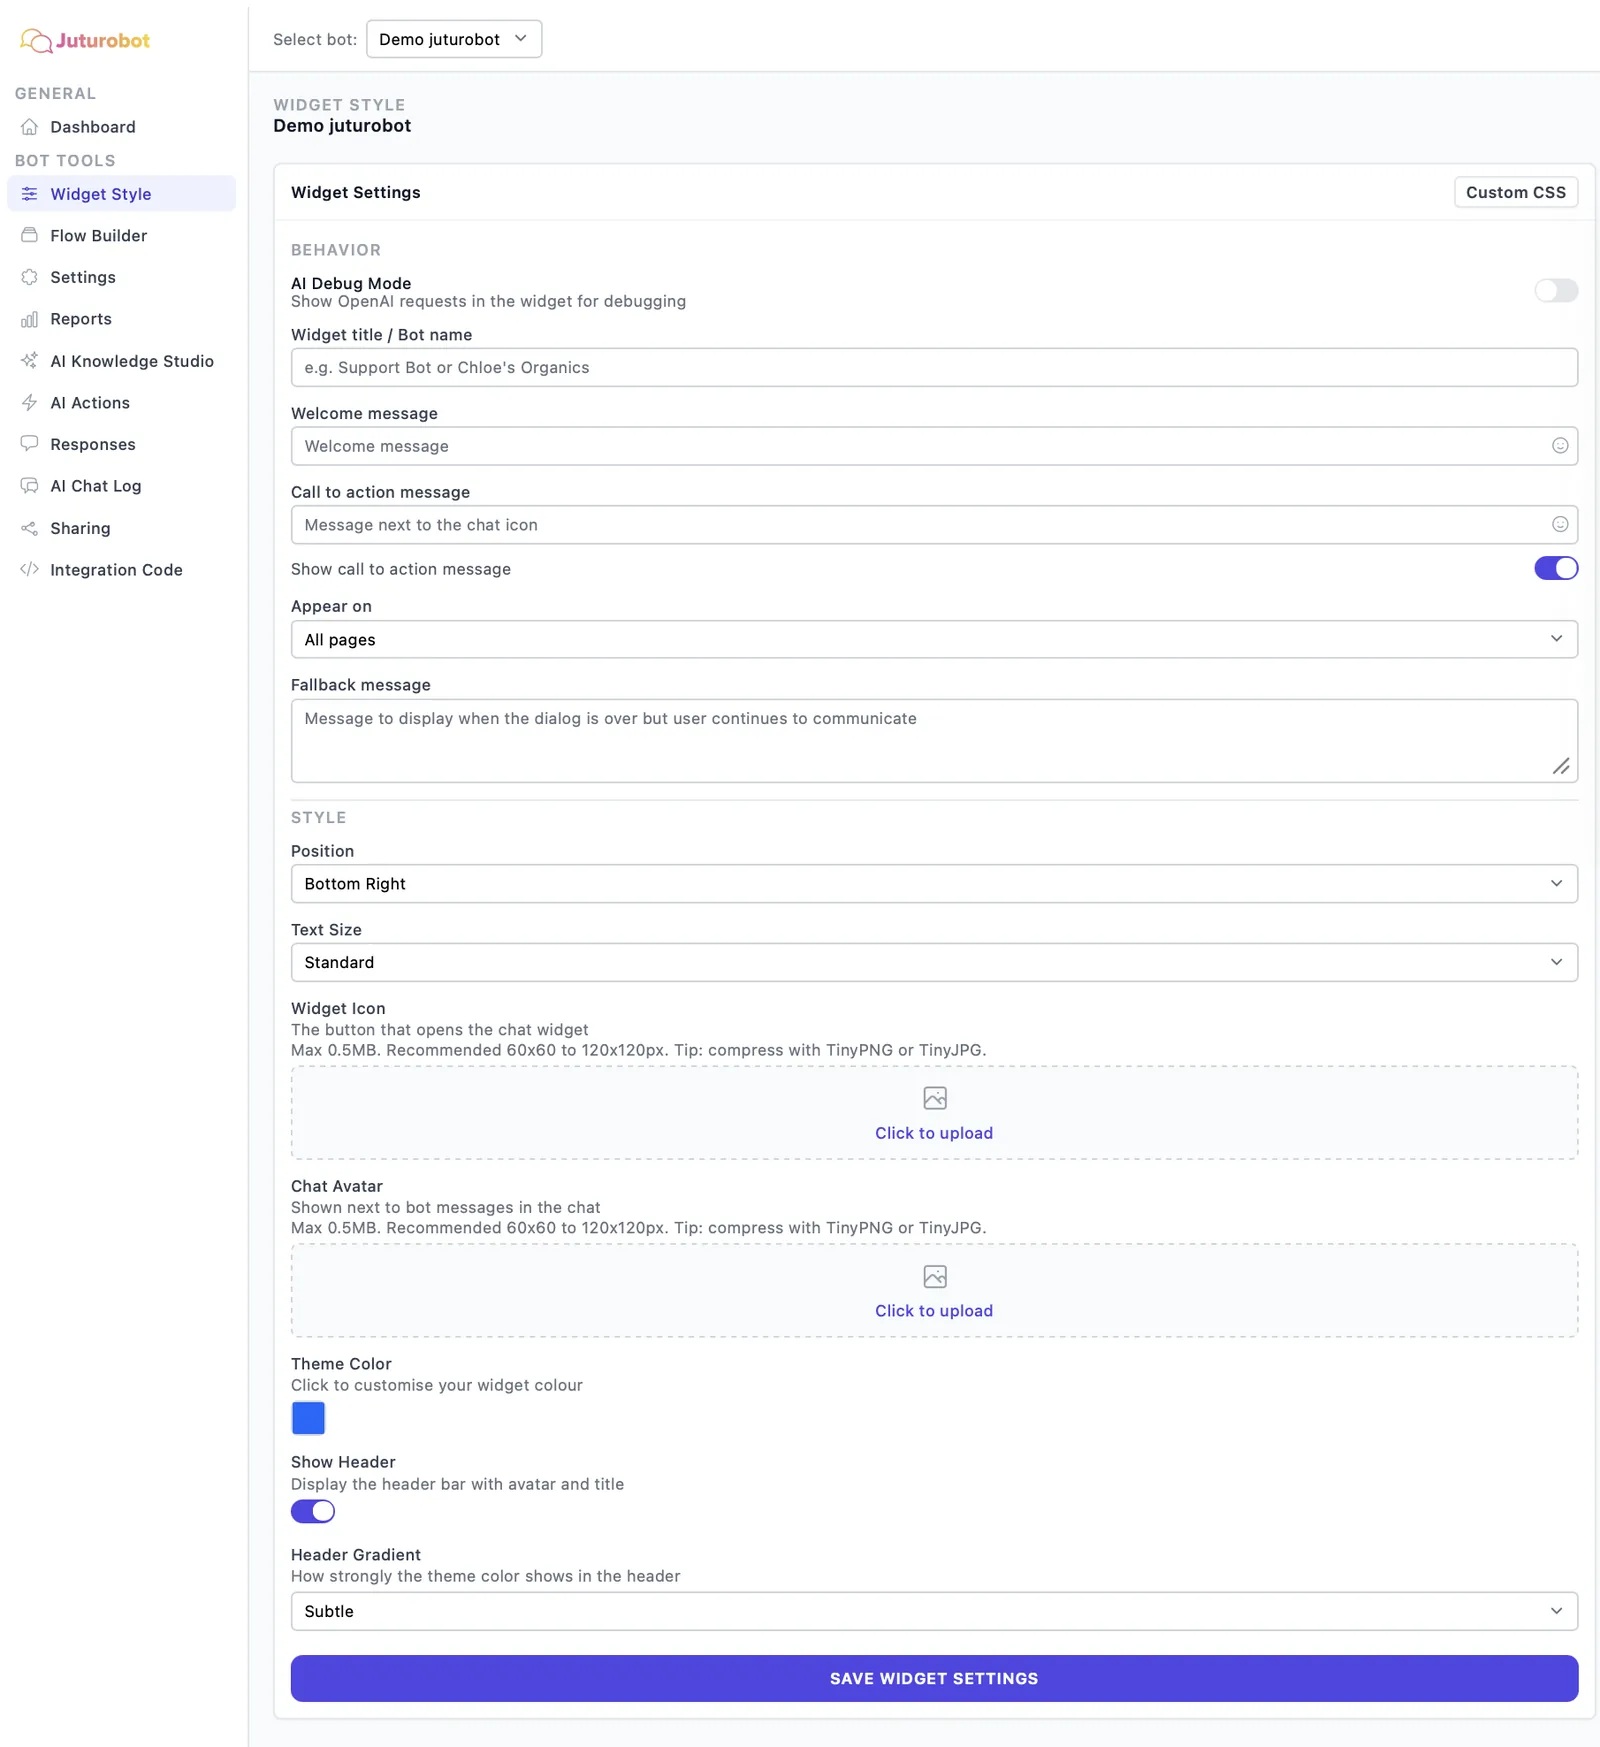1600x1747 pixels.
Task: Click the Responses speech bubble icon
Action: [30, 443]
